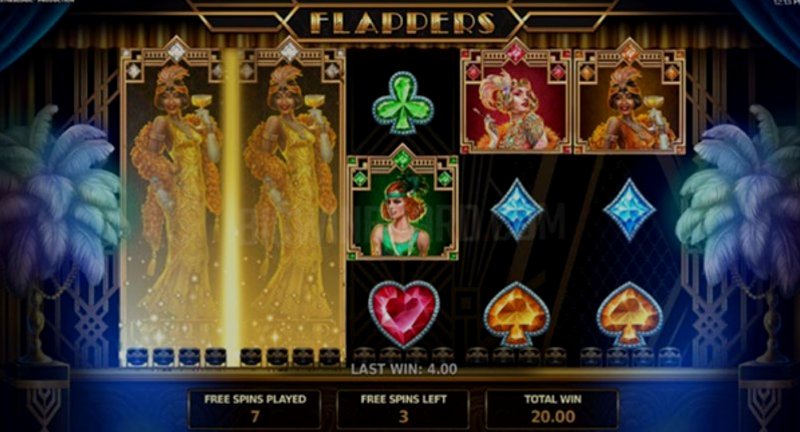Select the red-background blonde flapper tile

click(x=516, y=97)
